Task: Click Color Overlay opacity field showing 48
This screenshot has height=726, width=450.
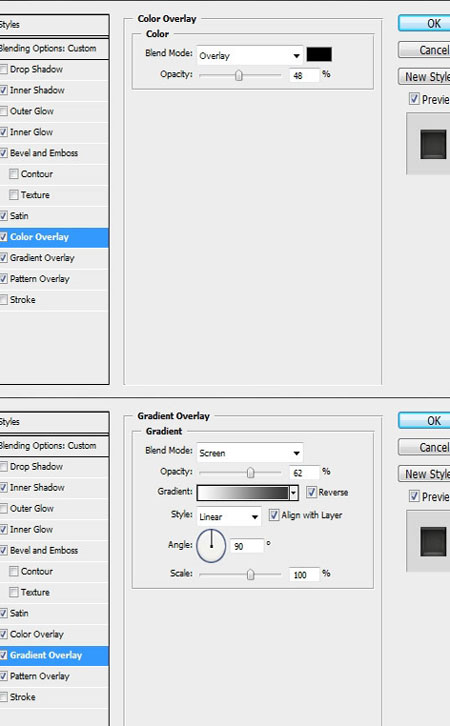Action: [x=304, y=75]
